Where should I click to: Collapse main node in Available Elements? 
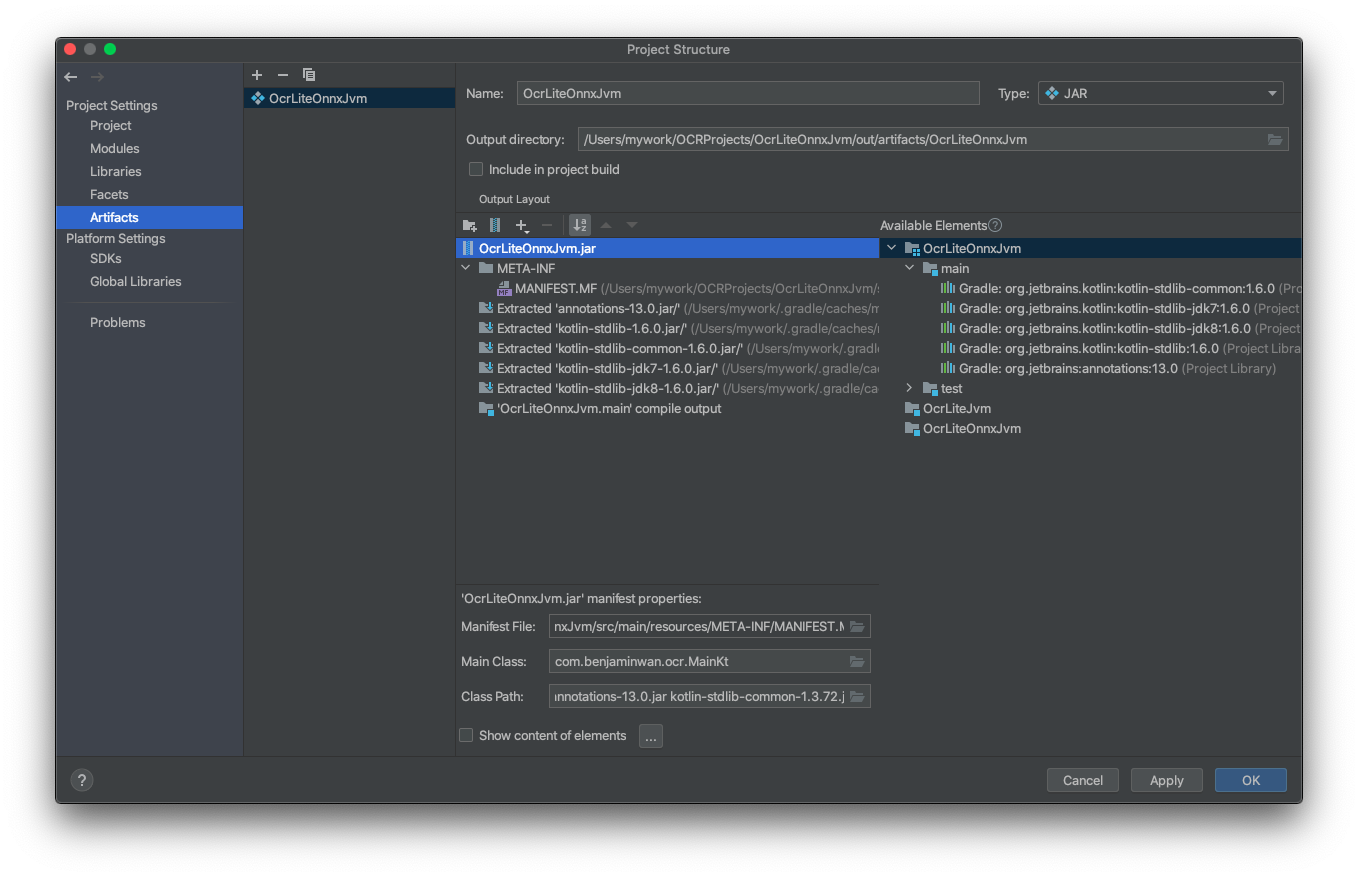(909, 268)
